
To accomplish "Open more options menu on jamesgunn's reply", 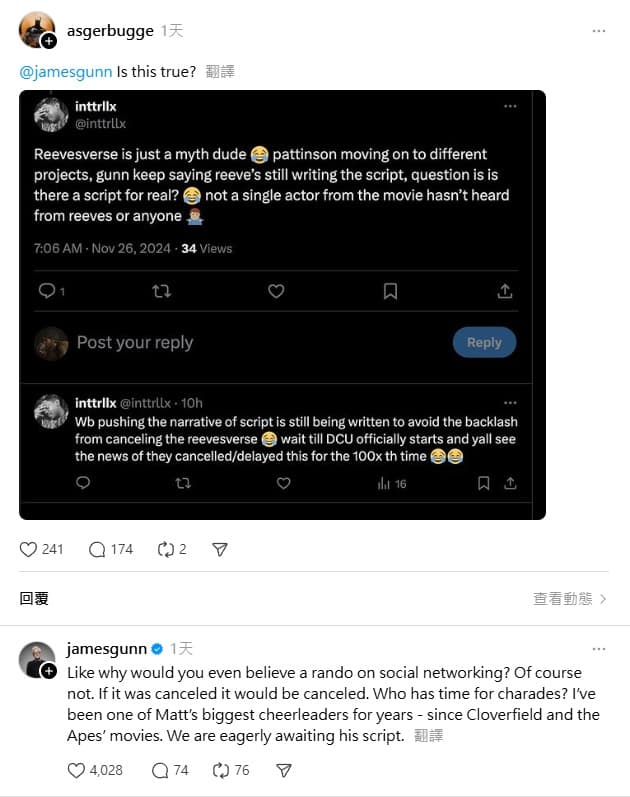I will (x=599, y=649).
